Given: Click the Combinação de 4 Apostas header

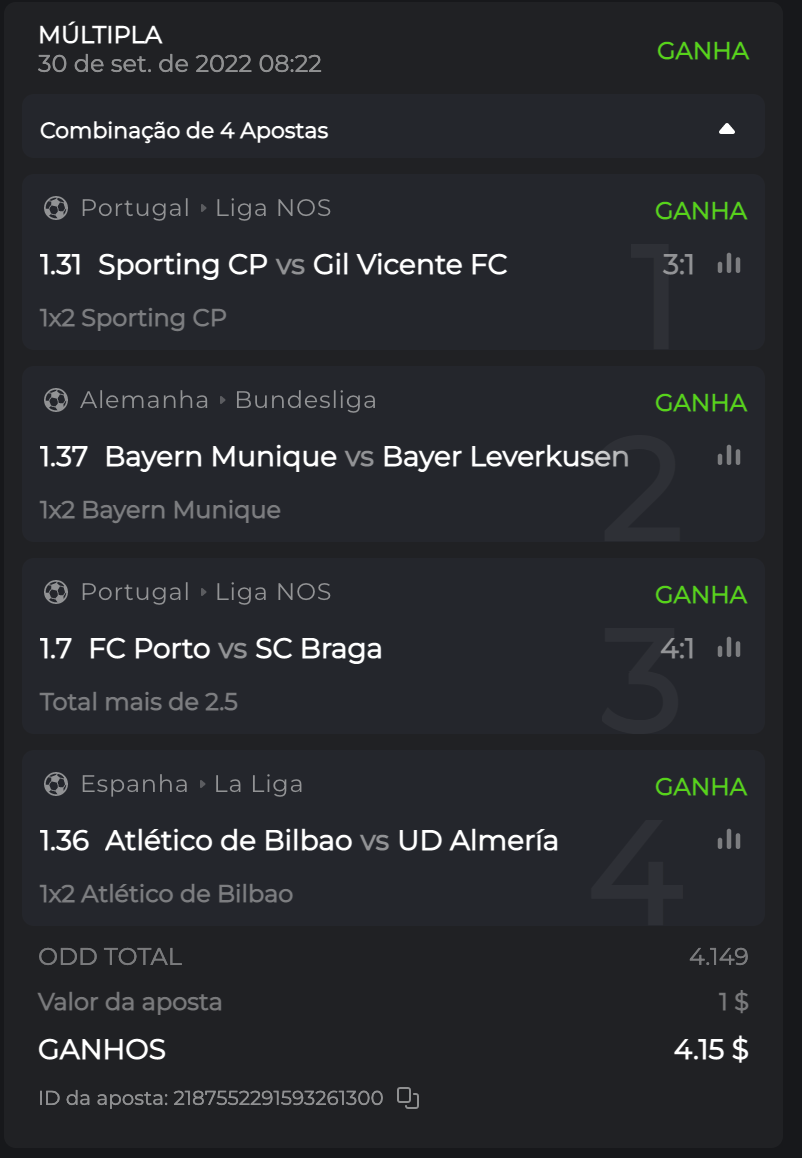Looking at the screenshot, I should [x=184, y=131].
